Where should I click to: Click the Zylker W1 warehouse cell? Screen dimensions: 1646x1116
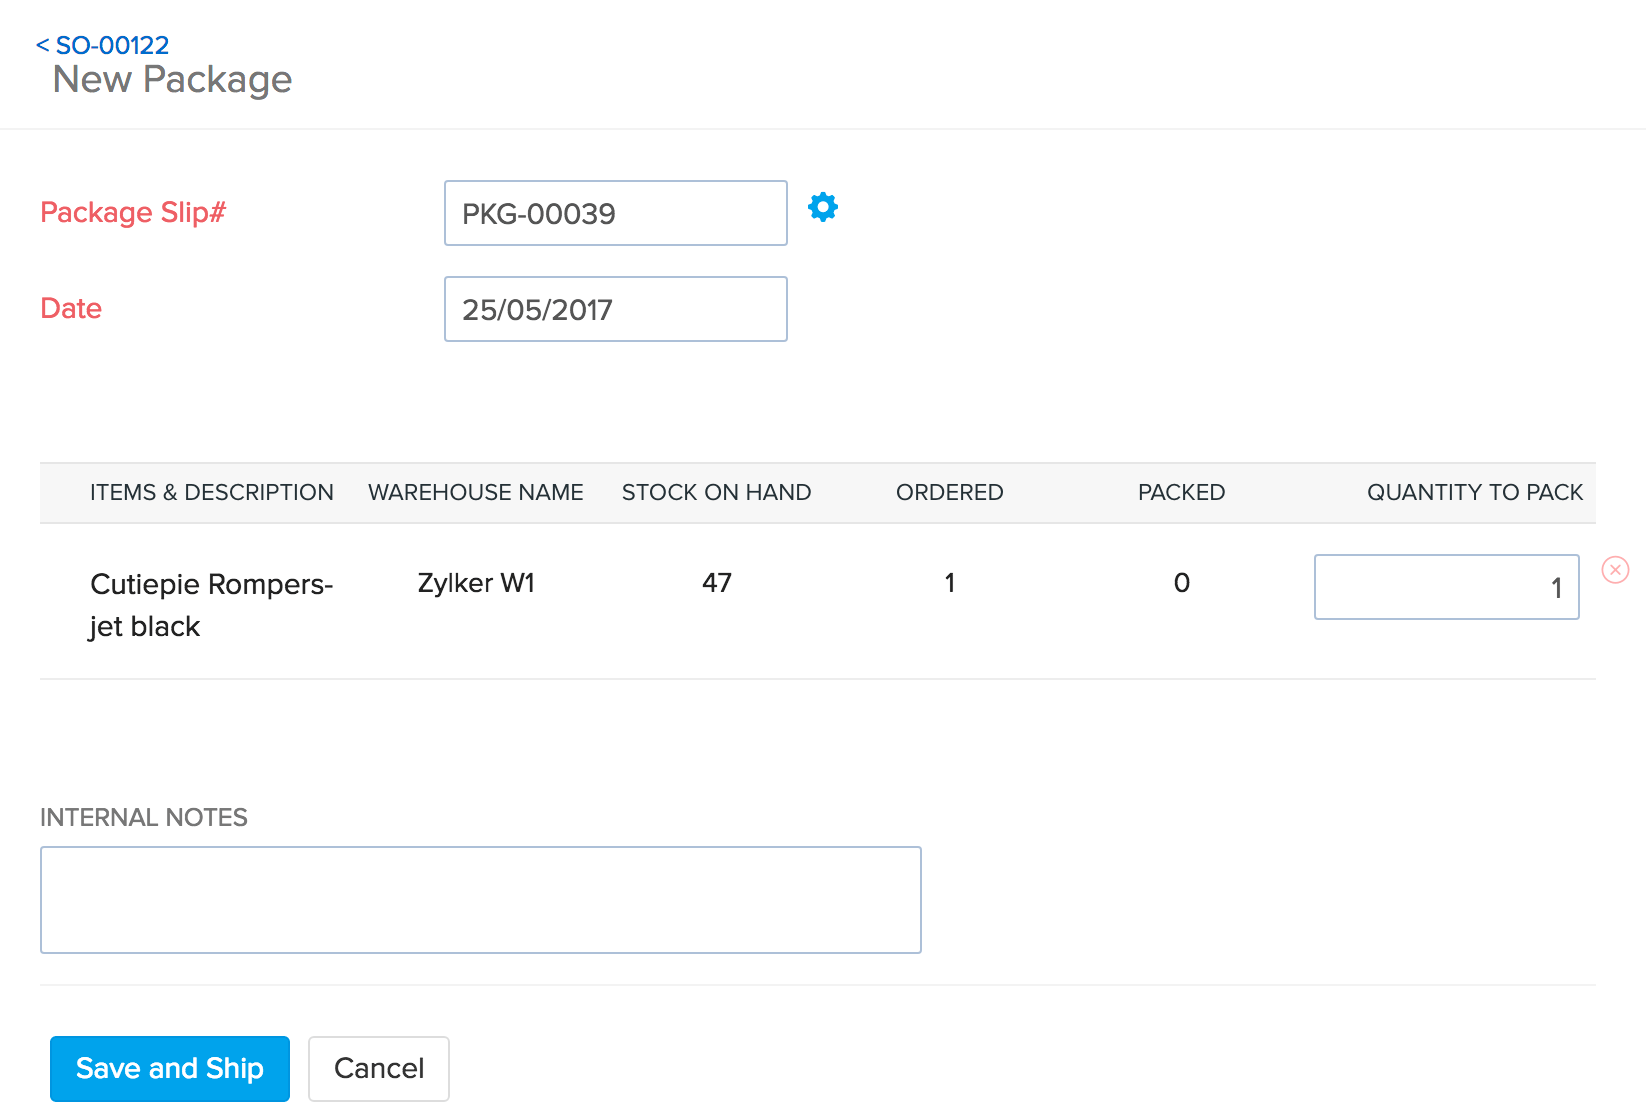pyautogui.click(x=476, y=583)
